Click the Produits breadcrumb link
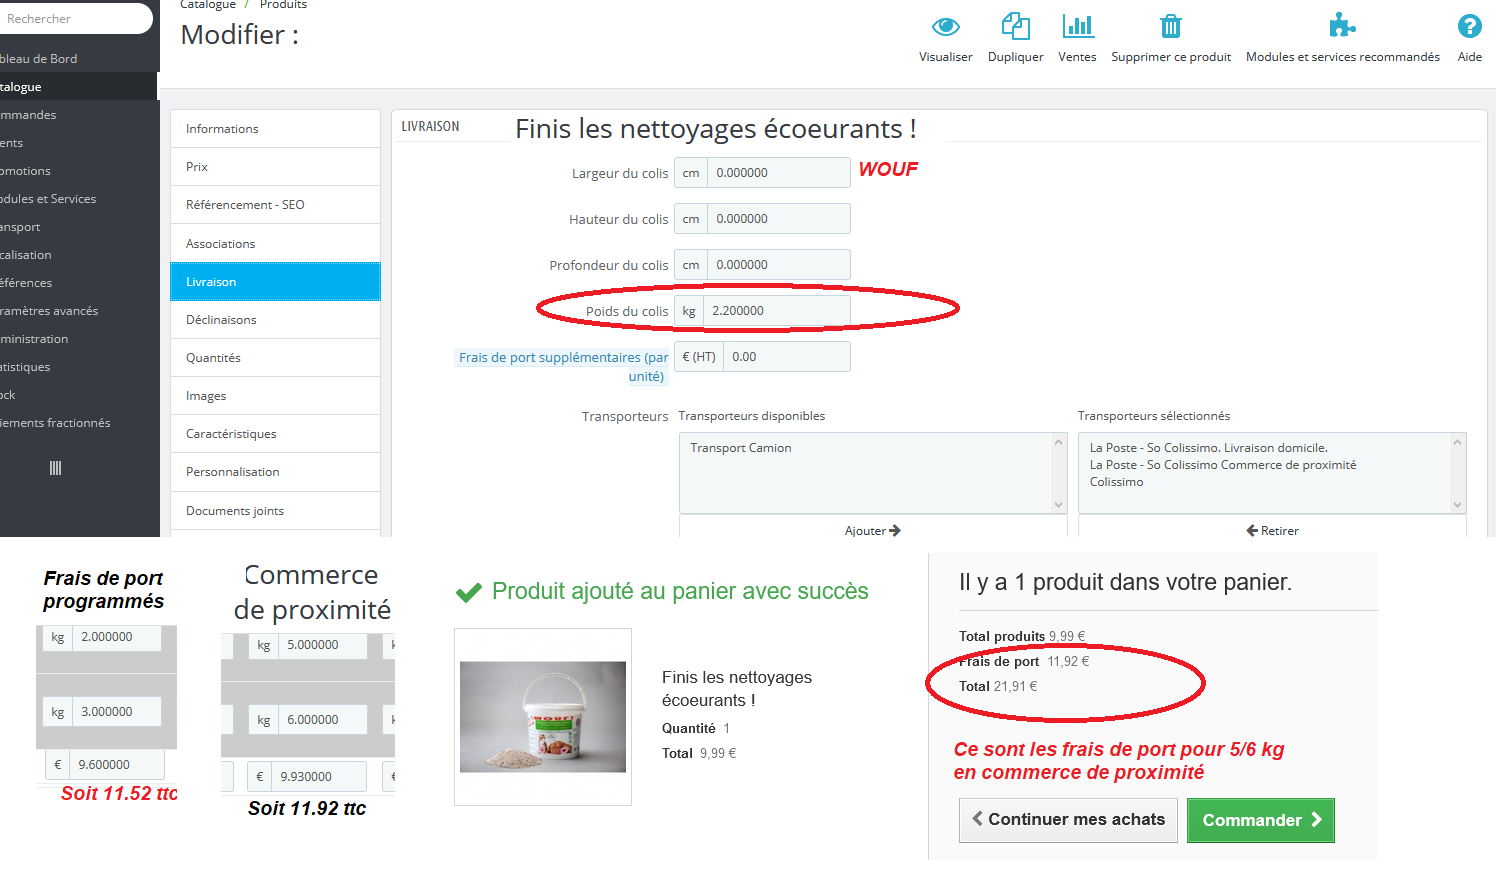 tap(283, 5)
